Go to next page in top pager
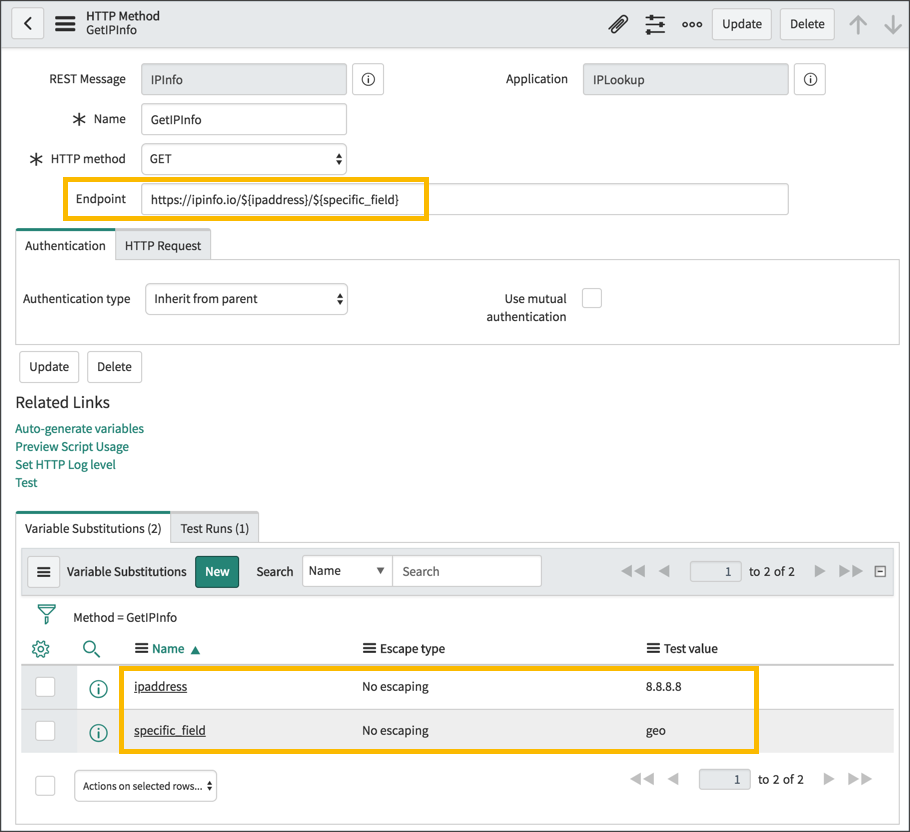The height and width of the screenshot is (832, 910). click(819, 571)
